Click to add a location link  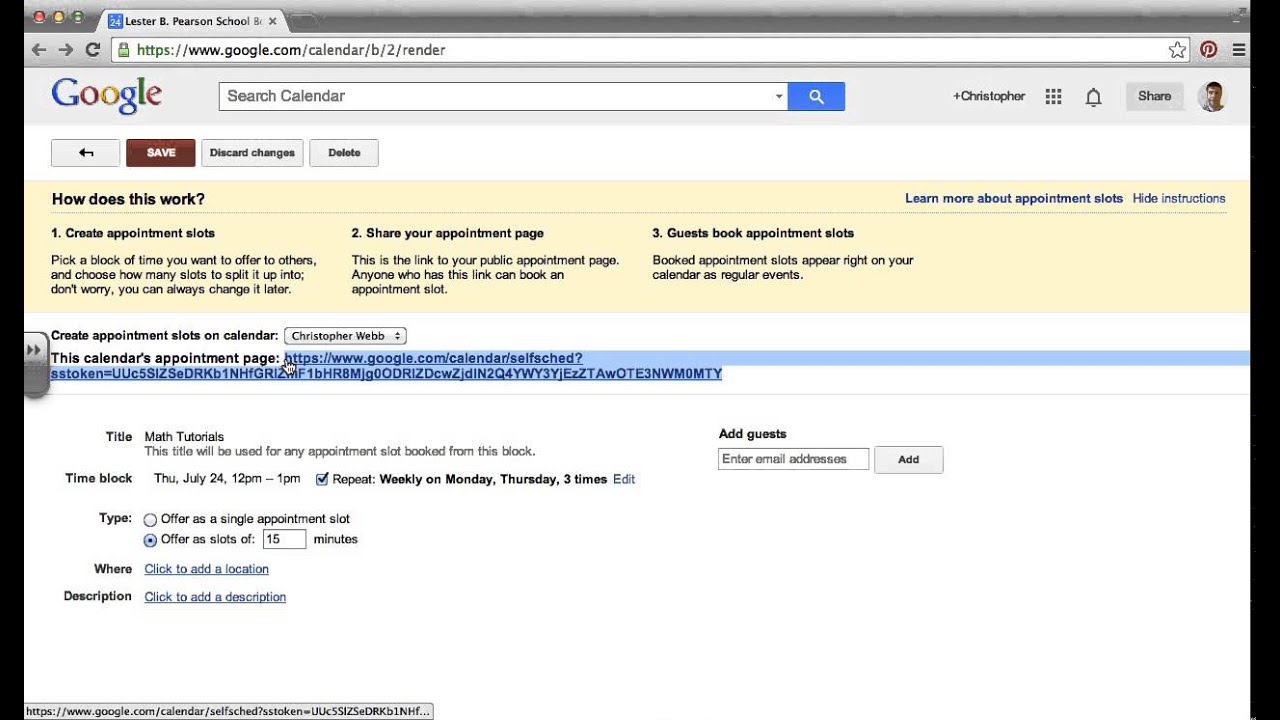[206, 569]
